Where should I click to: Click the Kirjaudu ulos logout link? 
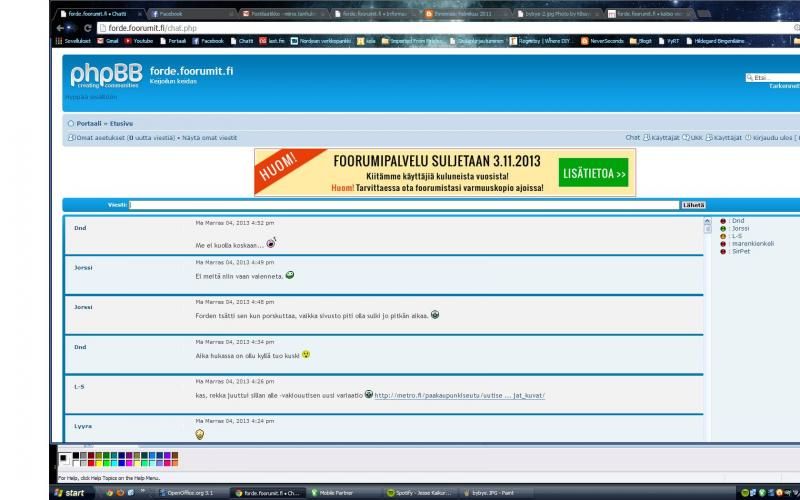772,138
